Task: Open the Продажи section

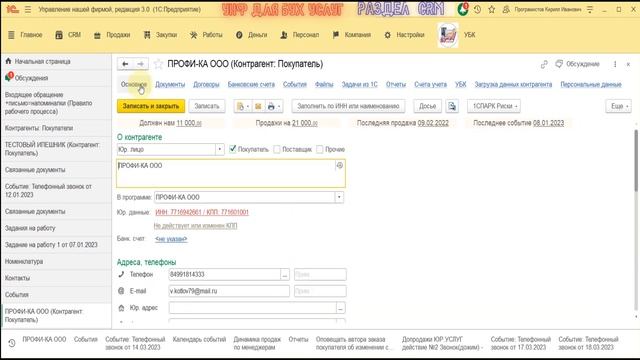Action: pos(112,35)
